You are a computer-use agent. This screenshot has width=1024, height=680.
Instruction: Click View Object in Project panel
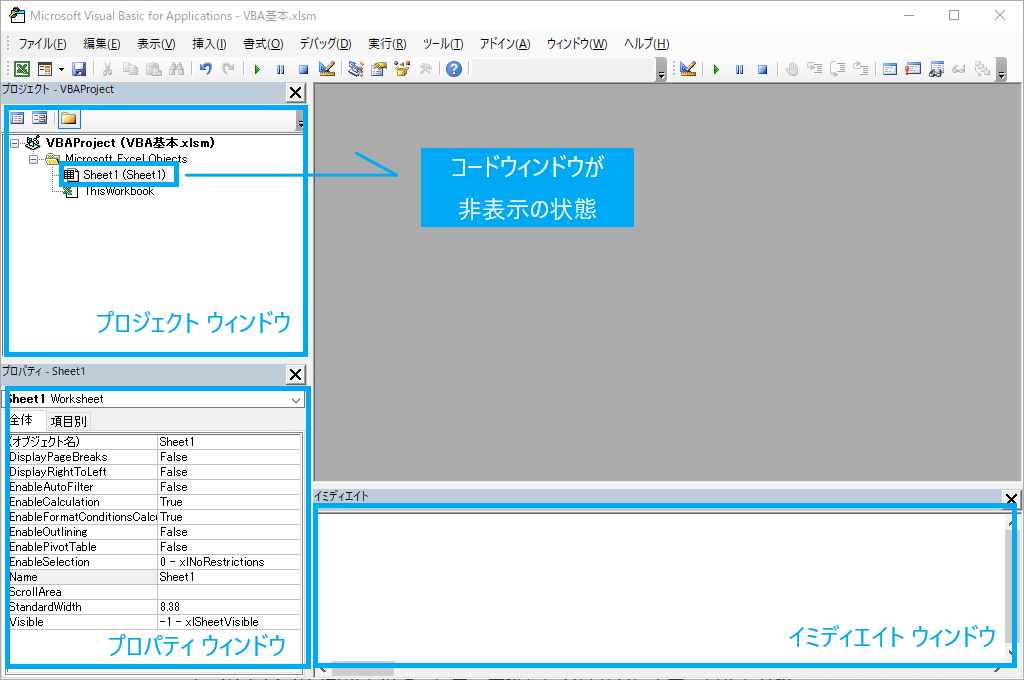click(40, 118)
